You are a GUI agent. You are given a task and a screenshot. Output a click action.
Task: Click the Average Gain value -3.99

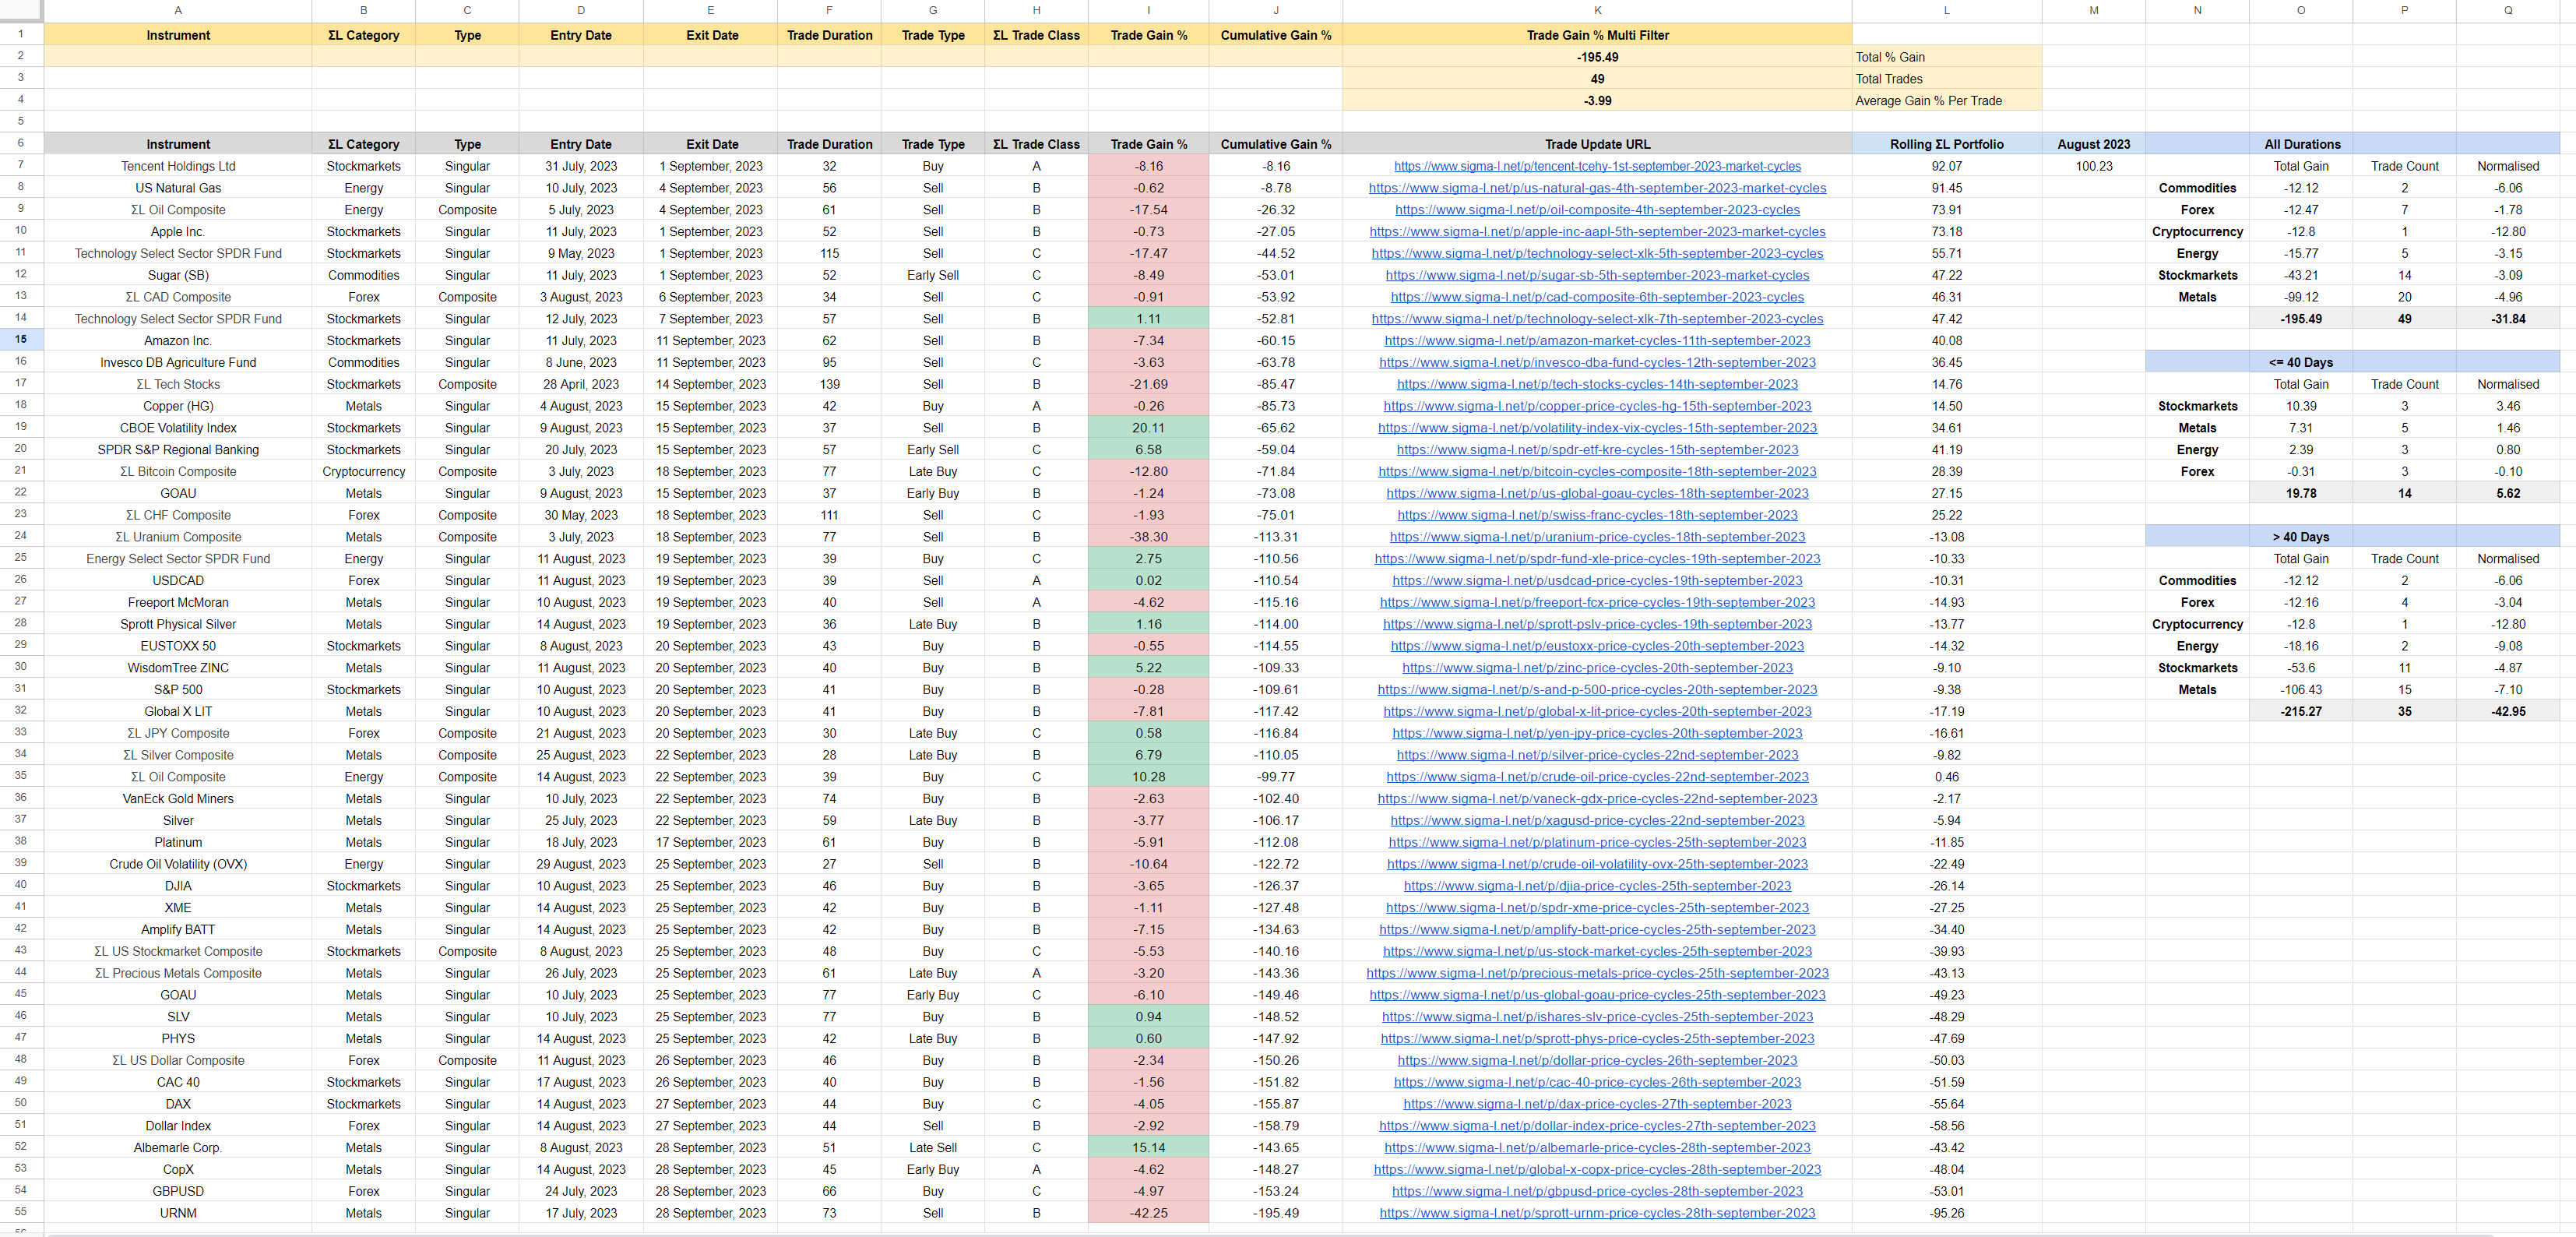1597,101
